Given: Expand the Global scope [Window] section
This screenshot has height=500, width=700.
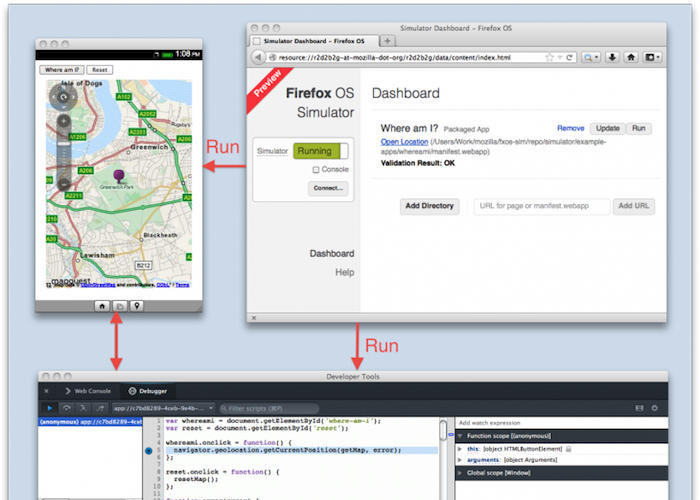Looking at the screenshot, I should (462, 474).
